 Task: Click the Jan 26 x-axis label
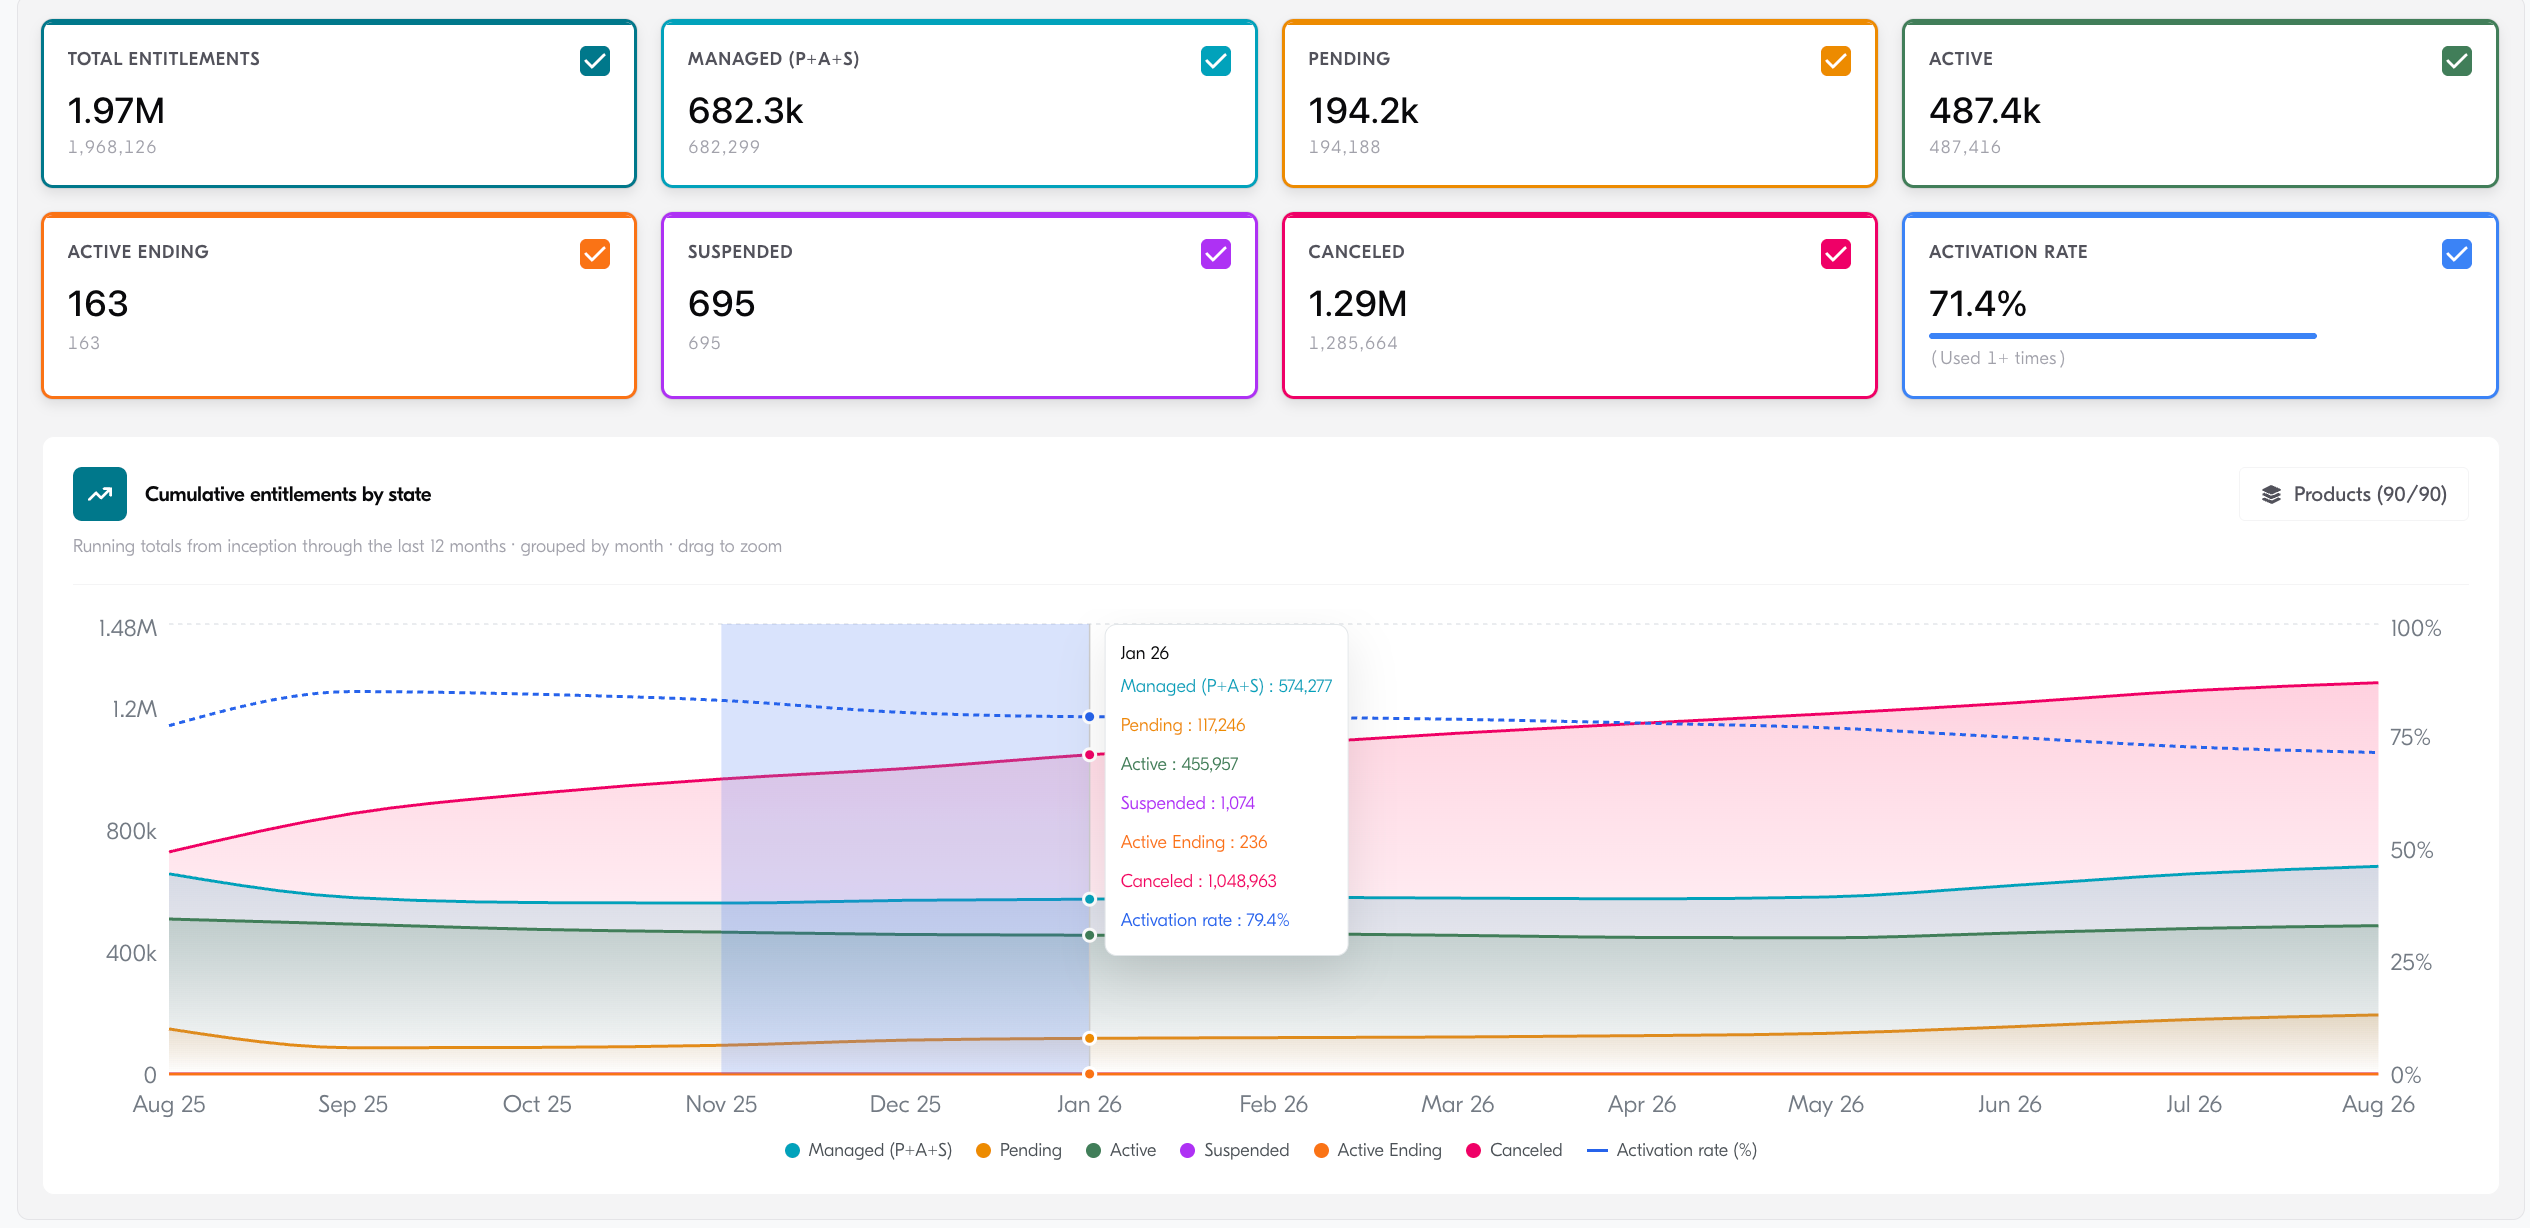[1089, 1104]
